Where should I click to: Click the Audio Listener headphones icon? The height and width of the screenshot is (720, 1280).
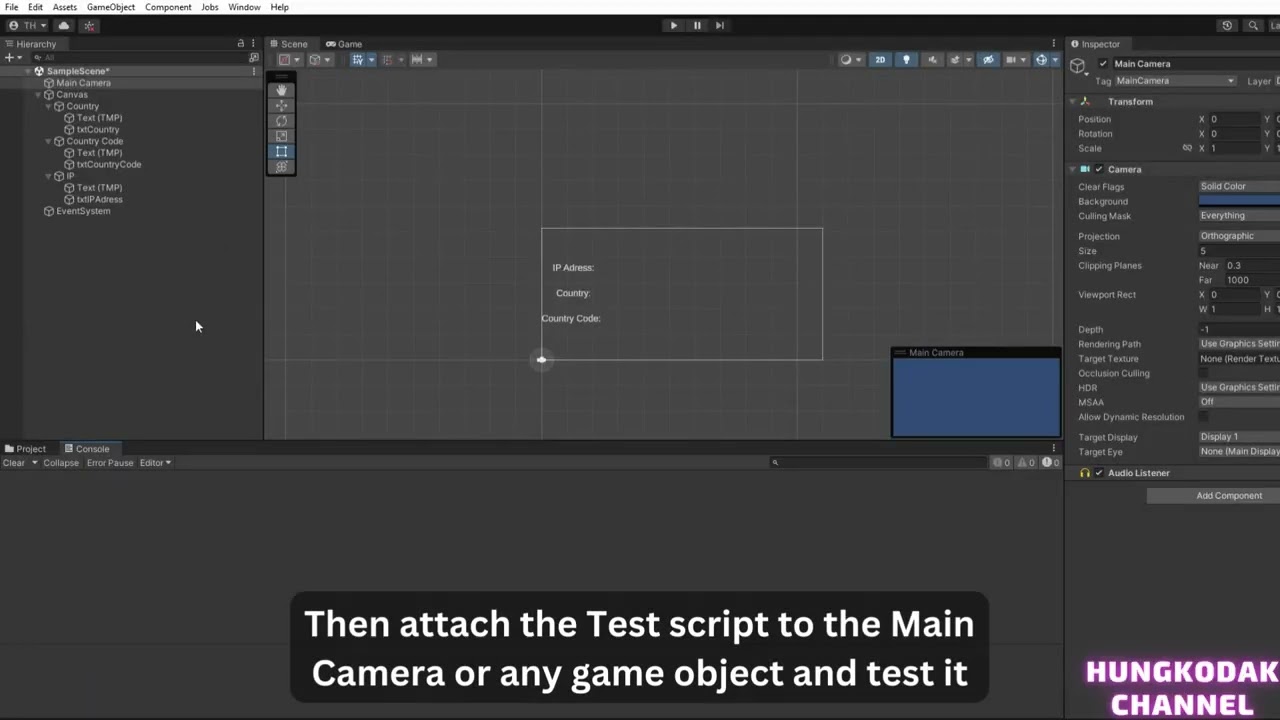(1085, 473)
